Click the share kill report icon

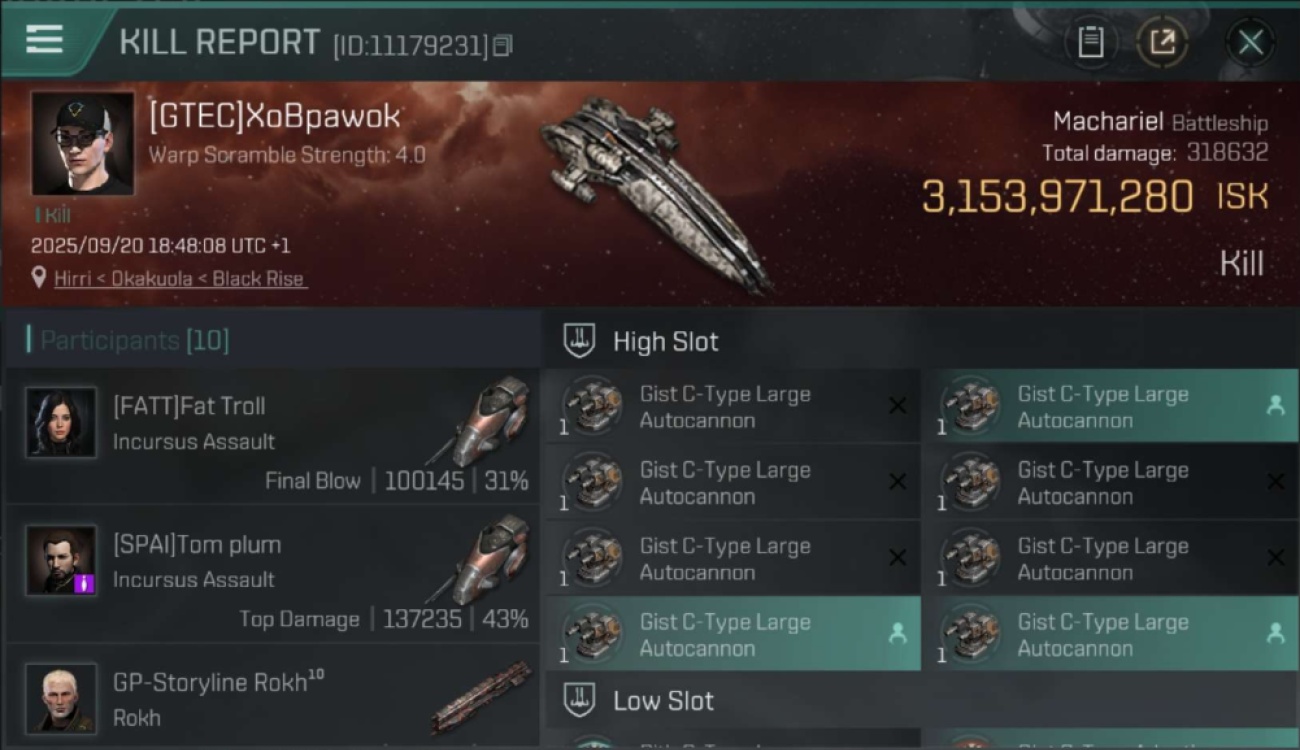pyautogui.click(x=1161, y=42)
